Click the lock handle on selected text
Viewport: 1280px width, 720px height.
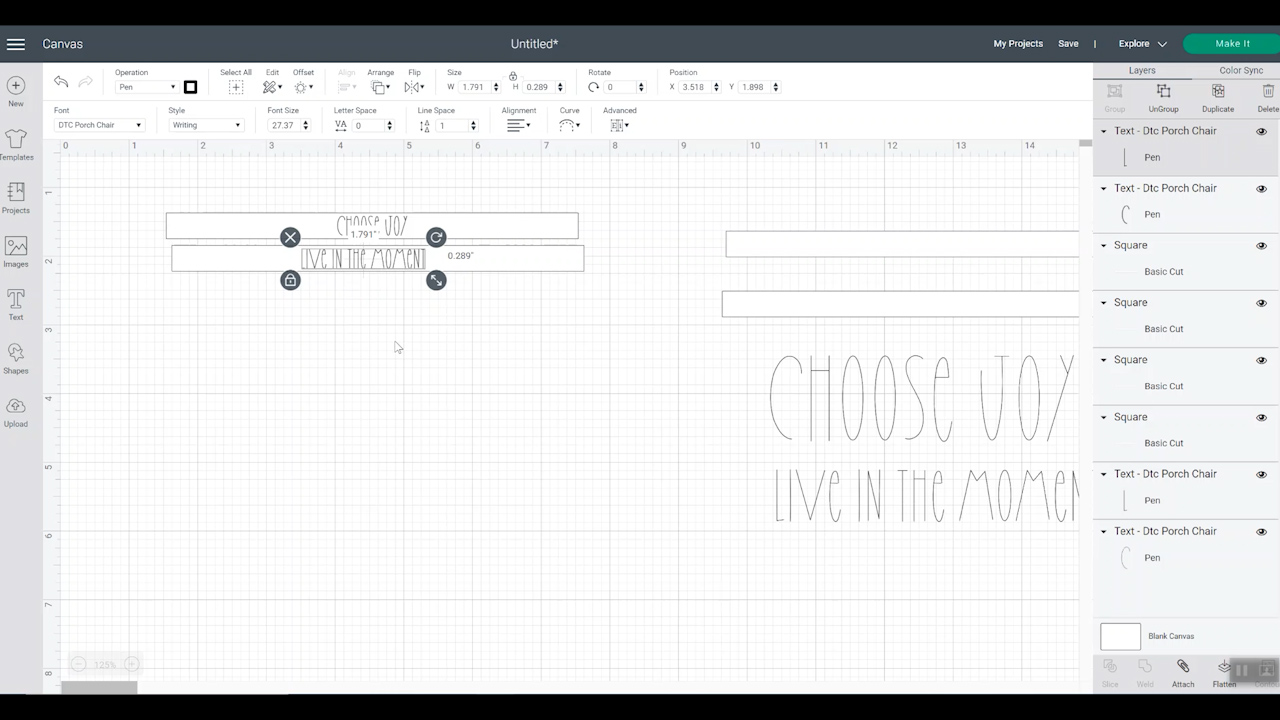290,280
